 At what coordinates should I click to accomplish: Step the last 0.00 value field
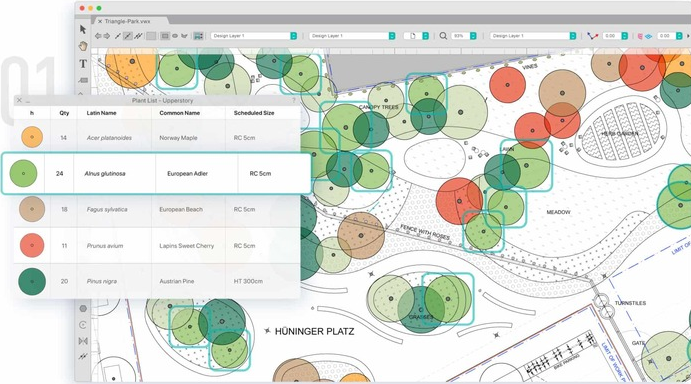(679, 36)
